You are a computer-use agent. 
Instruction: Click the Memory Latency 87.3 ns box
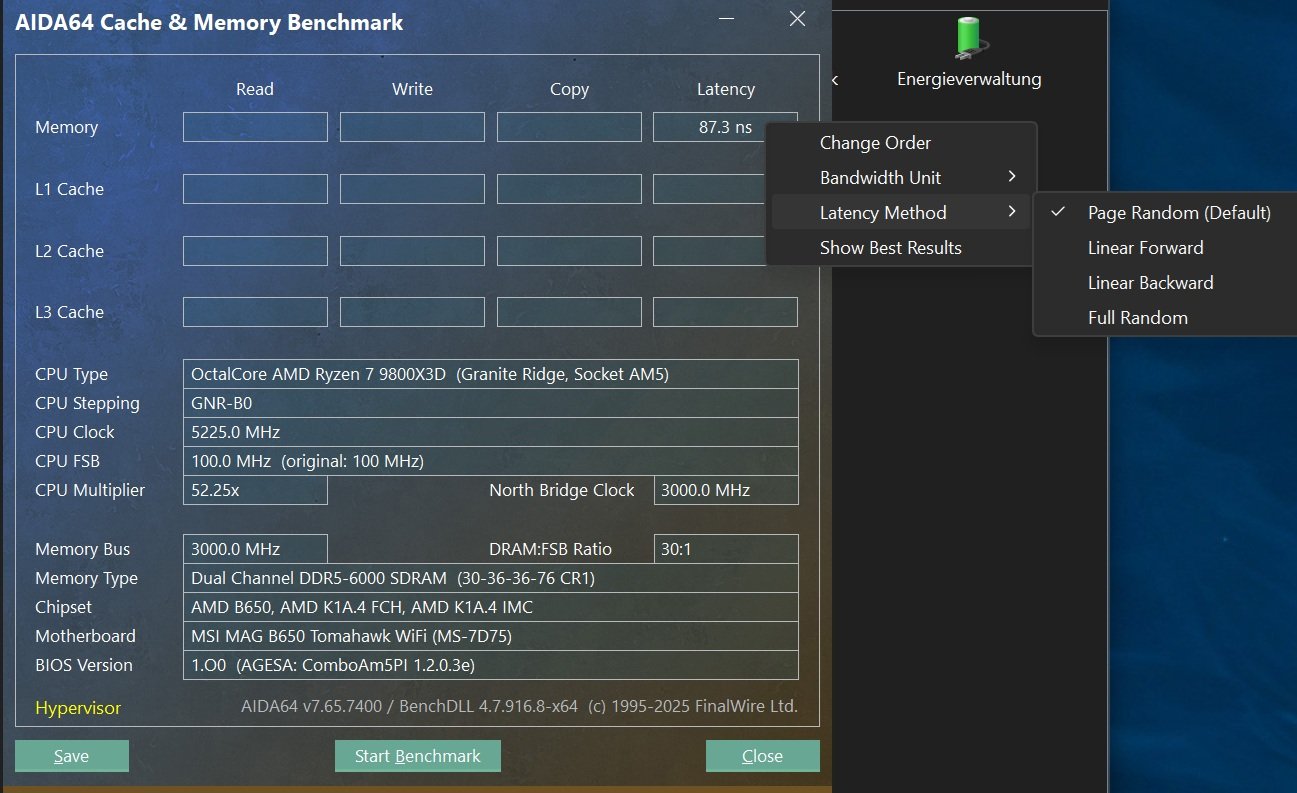coord(725,127)
